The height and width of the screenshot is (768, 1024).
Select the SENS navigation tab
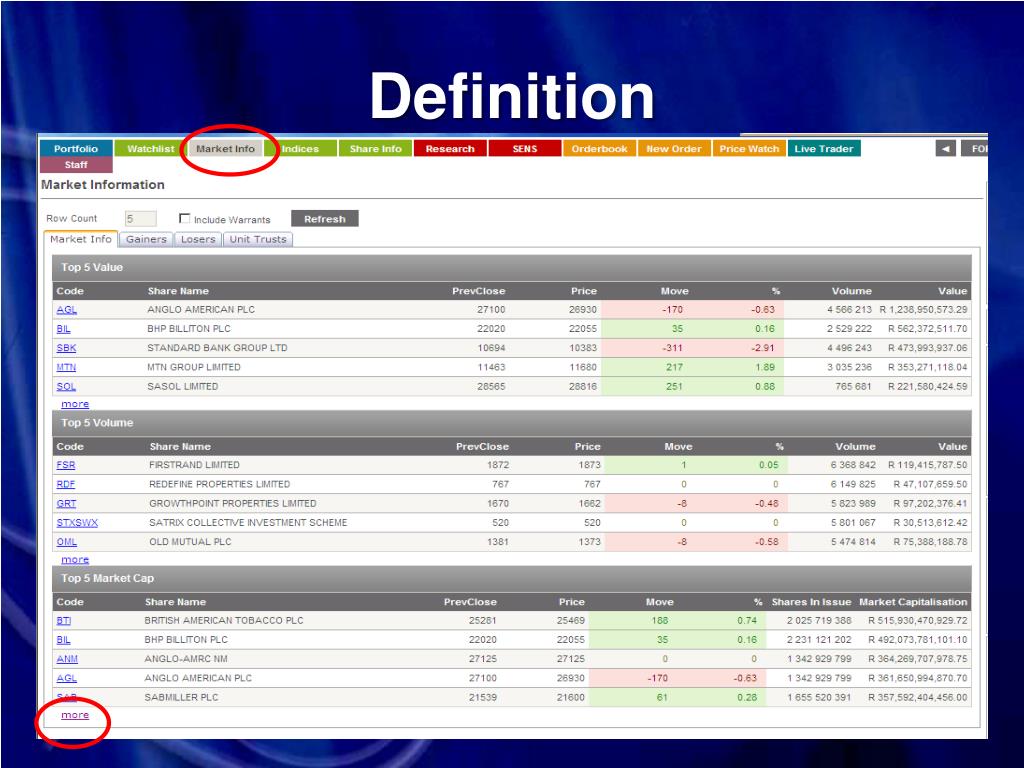524,149
